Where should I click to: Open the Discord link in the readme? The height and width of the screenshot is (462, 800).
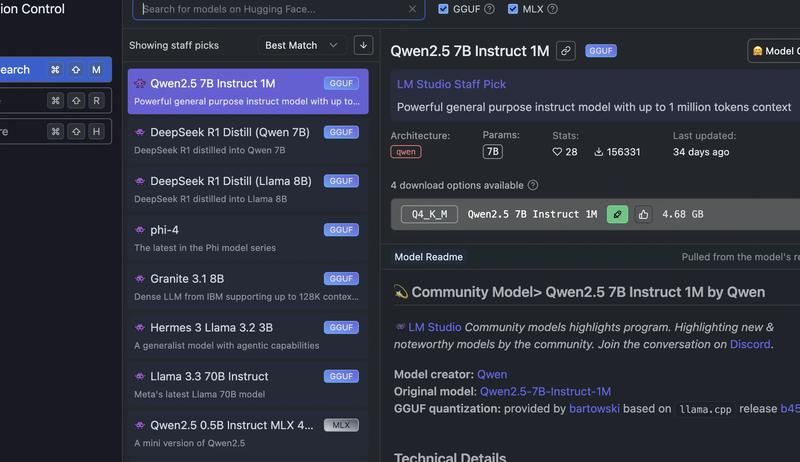pyautogui.click(x=750, y=345)
